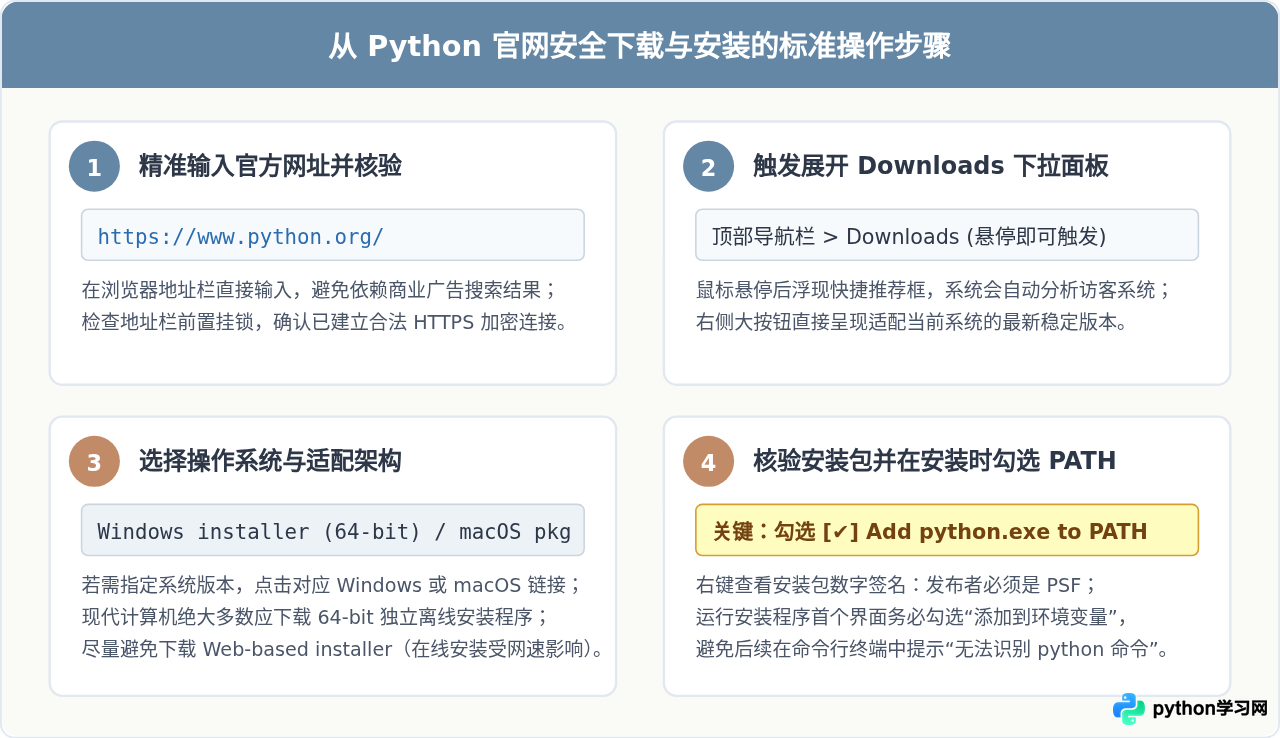Select the line "右侧大按钮直接呈现适配当前系统的最新稳定版本。"

pyautogui.click(x=912, y=323)
